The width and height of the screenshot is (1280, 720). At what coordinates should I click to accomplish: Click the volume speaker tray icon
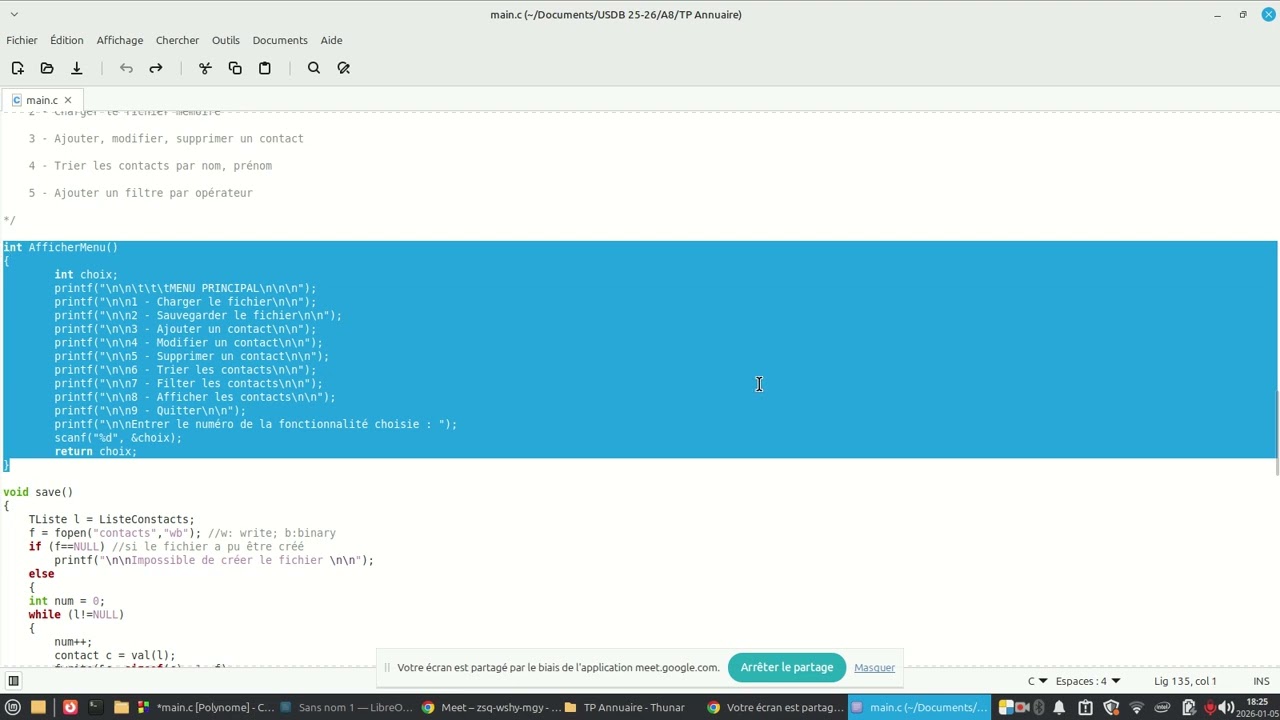(1226, 707)
